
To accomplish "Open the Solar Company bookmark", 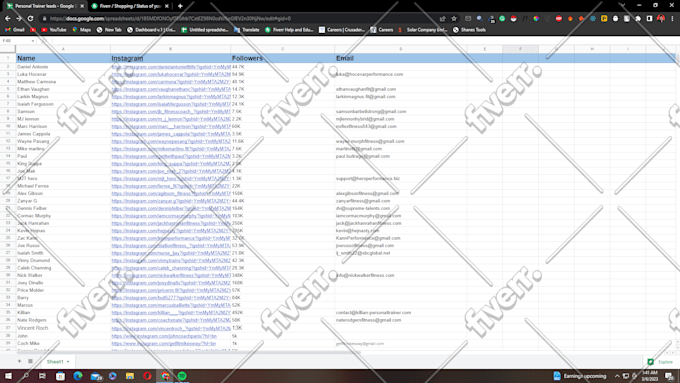I will pyautogui.click(x=423, y=30).
